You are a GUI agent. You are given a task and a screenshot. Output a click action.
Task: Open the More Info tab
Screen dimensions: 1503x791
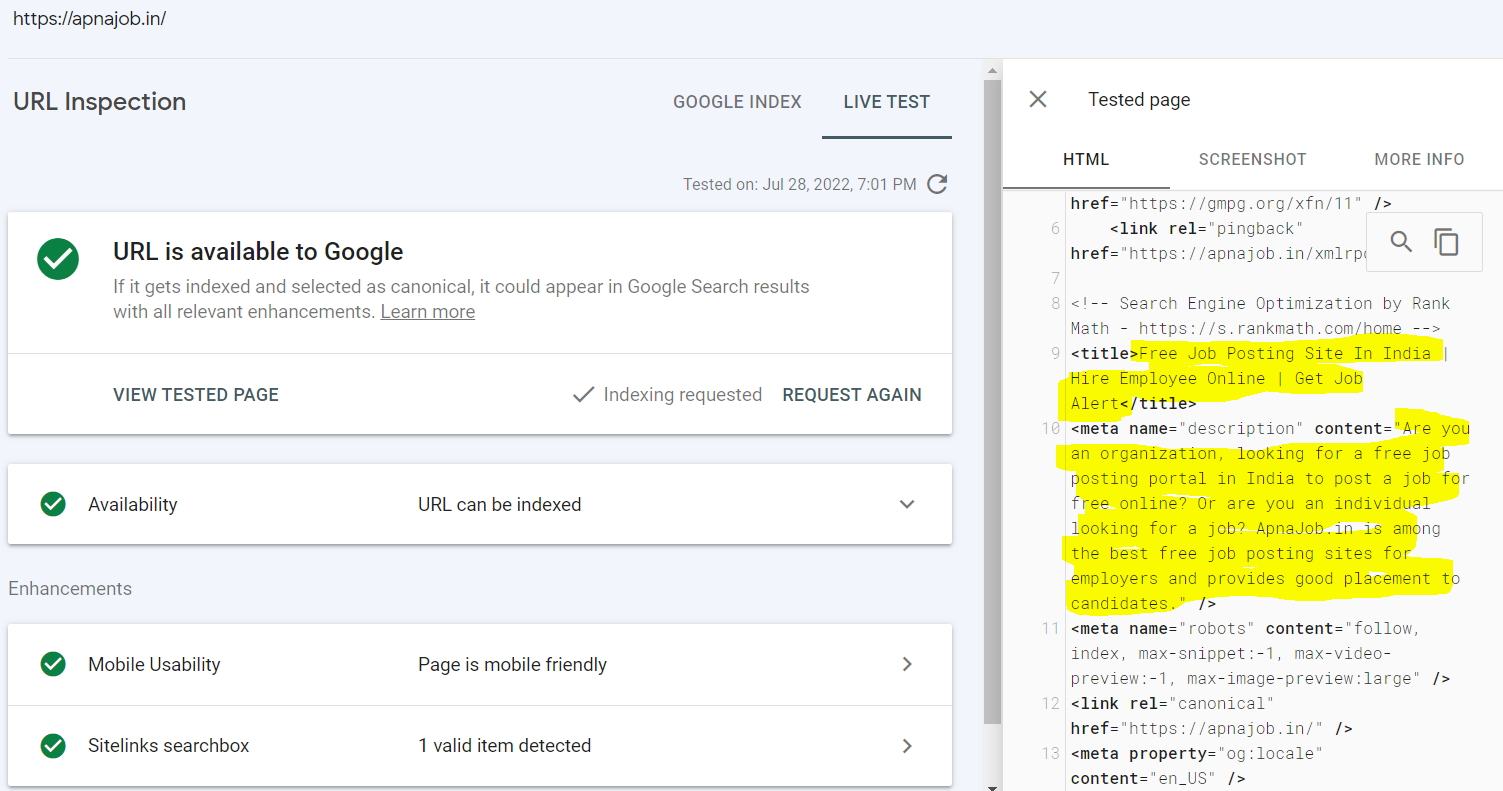(1419, 160)
